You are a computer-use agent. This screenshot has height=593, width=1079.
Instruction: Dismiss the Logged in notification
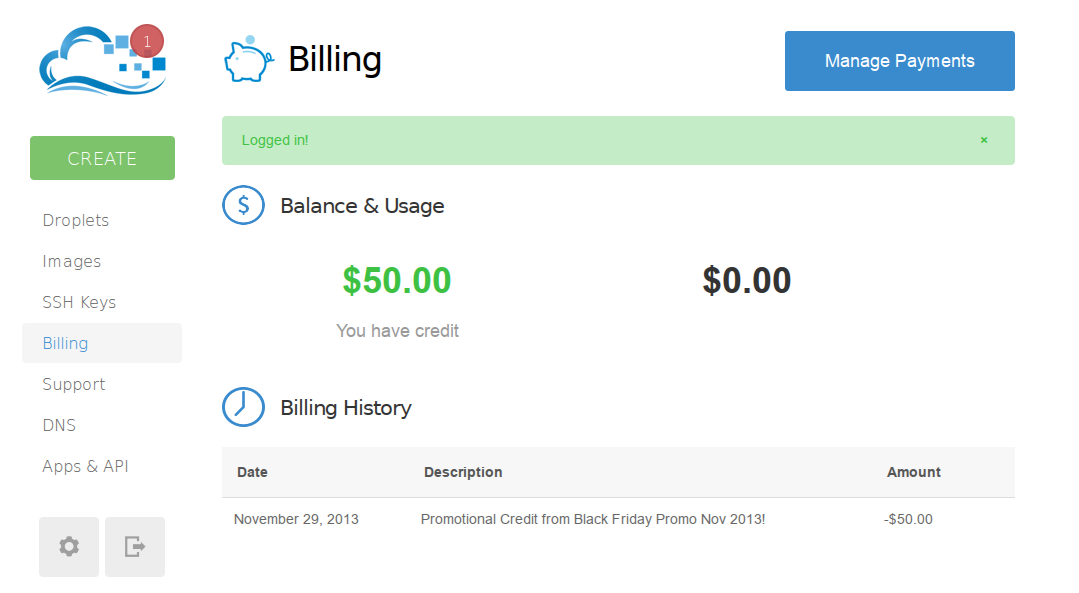point(984,140)
